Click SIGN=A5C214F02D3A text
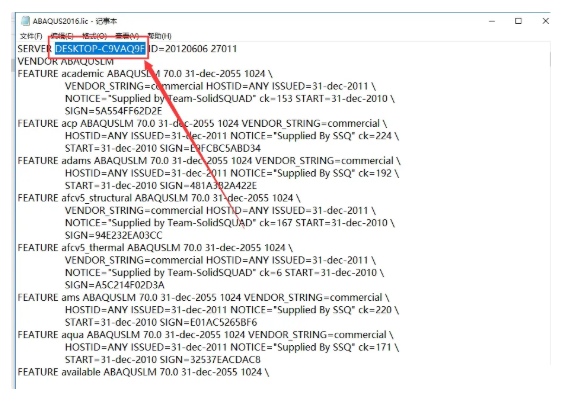Image resolution: width=565 pixels, height=417 pixels. (115, 285)
